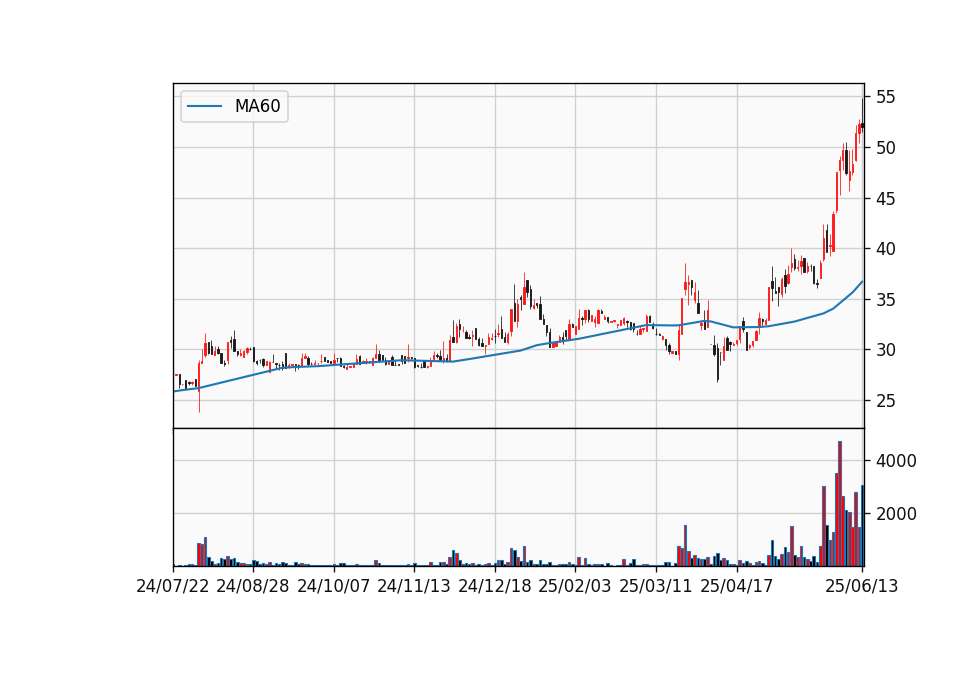
Task: Click the 25/04/17 date label
Action: click(737, 586)
